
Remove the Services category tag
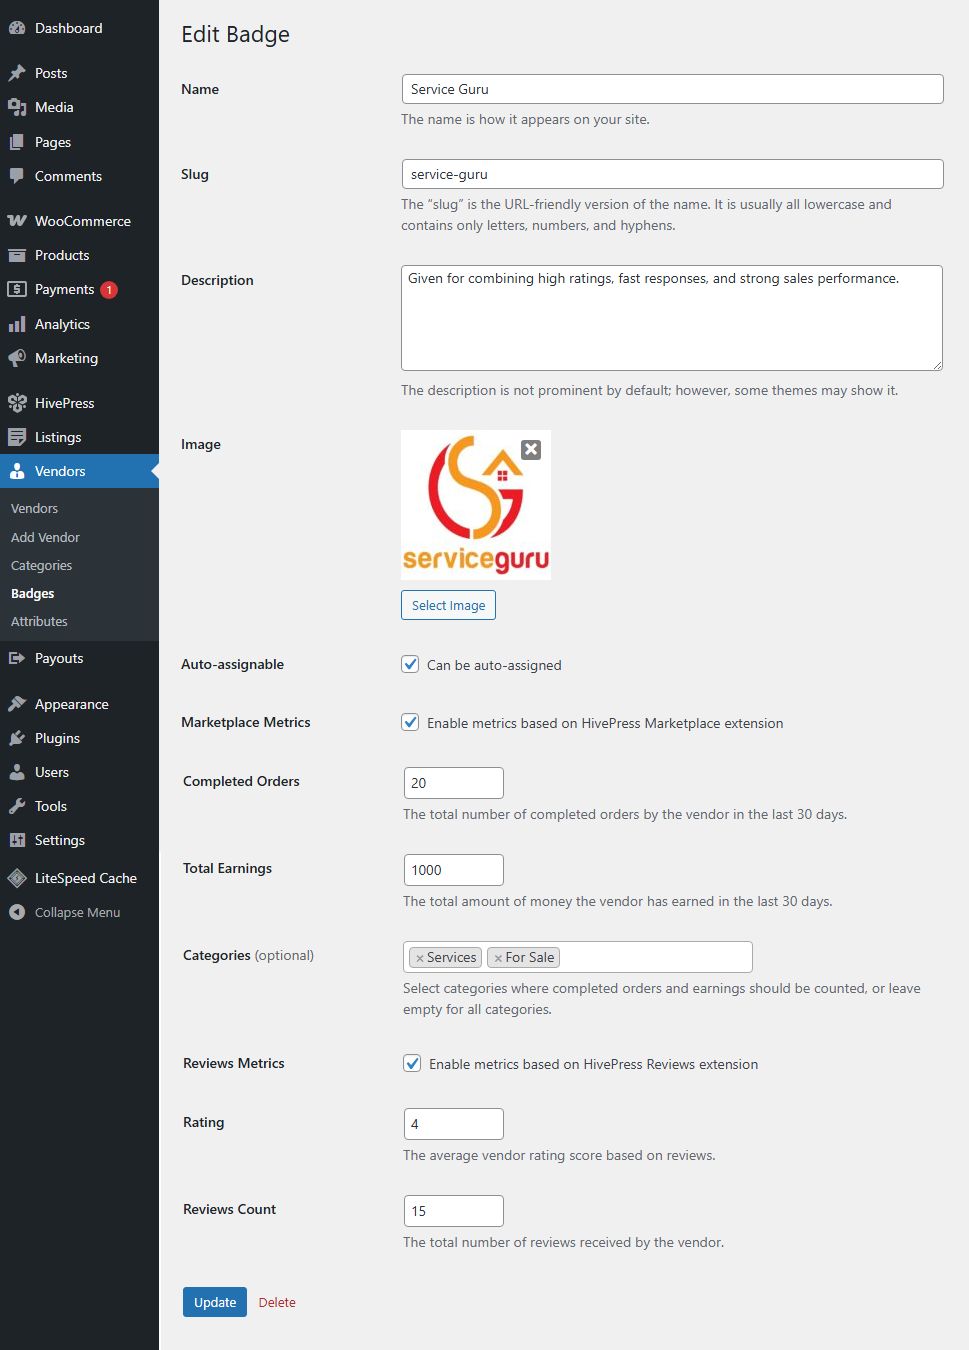[x=420, y=958]
